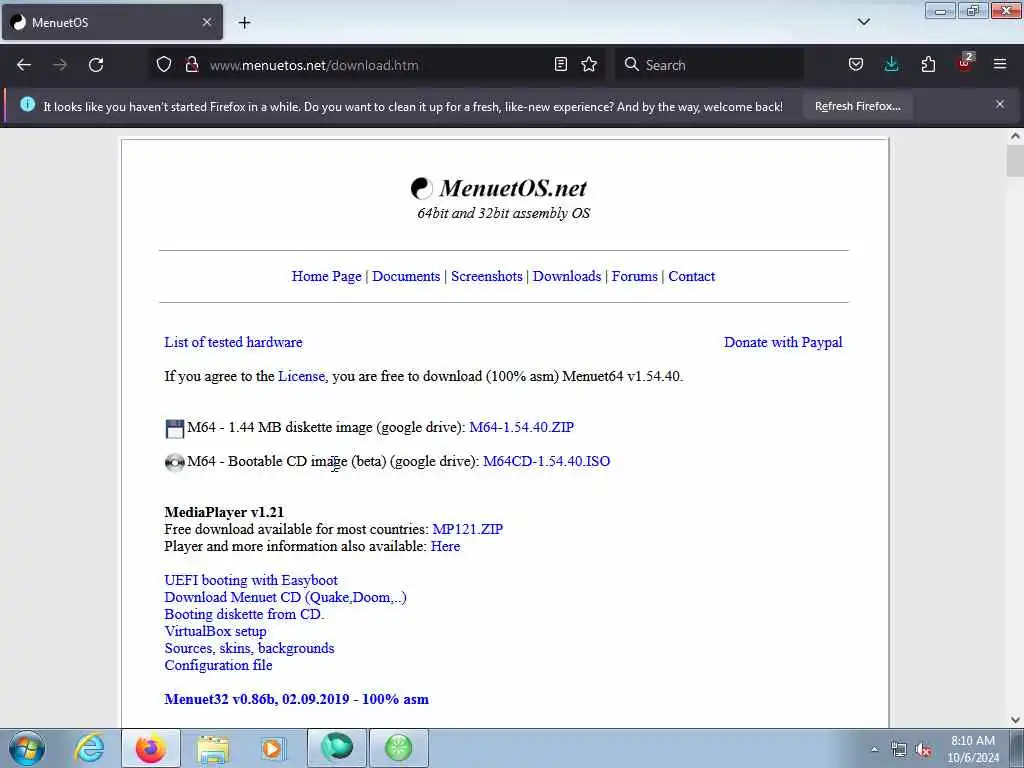Open the Here player information link
The height and width of the screenshot is (768, 1024).
tap(445, 546)
